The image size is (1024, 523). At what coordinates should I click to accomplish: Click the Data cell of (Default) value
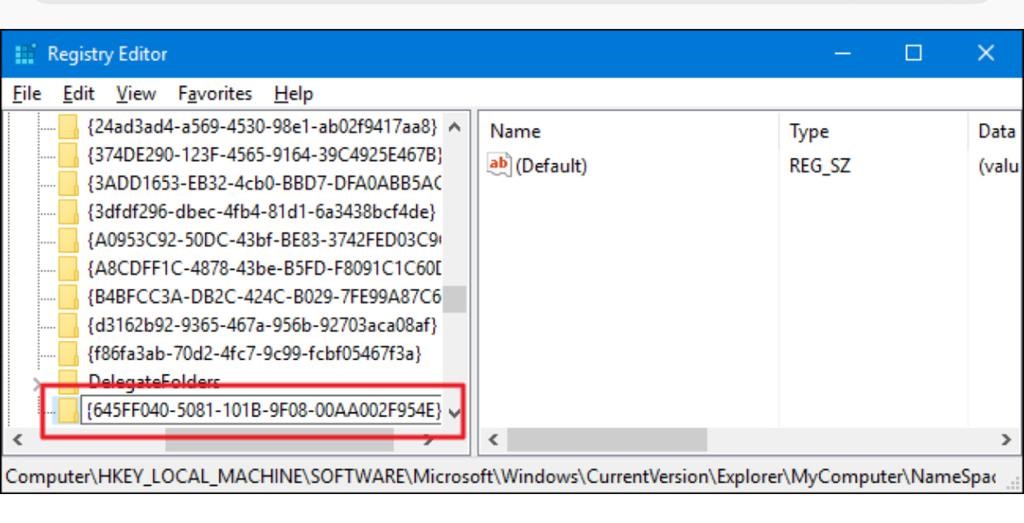click(x=999, y=166)
